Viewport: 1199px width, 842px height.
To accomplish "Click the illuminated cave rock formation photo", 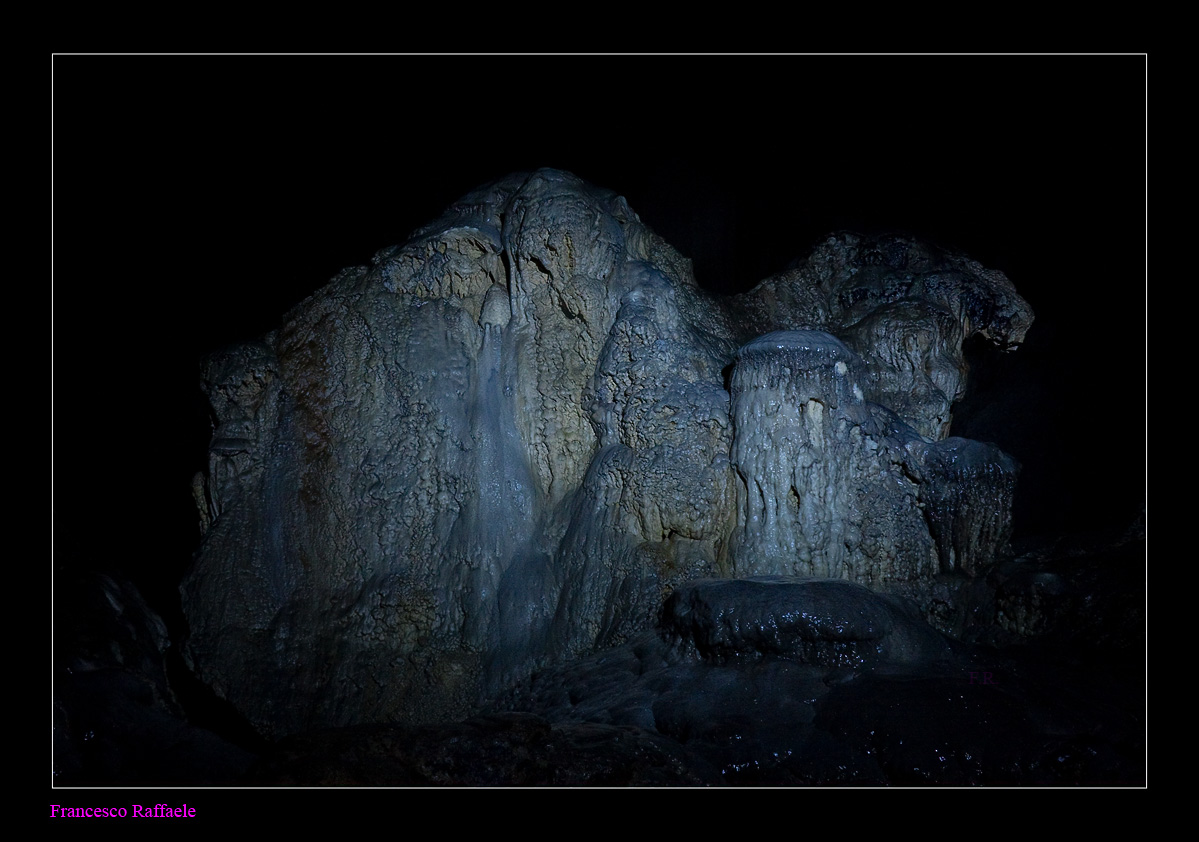I will (600, 421).
